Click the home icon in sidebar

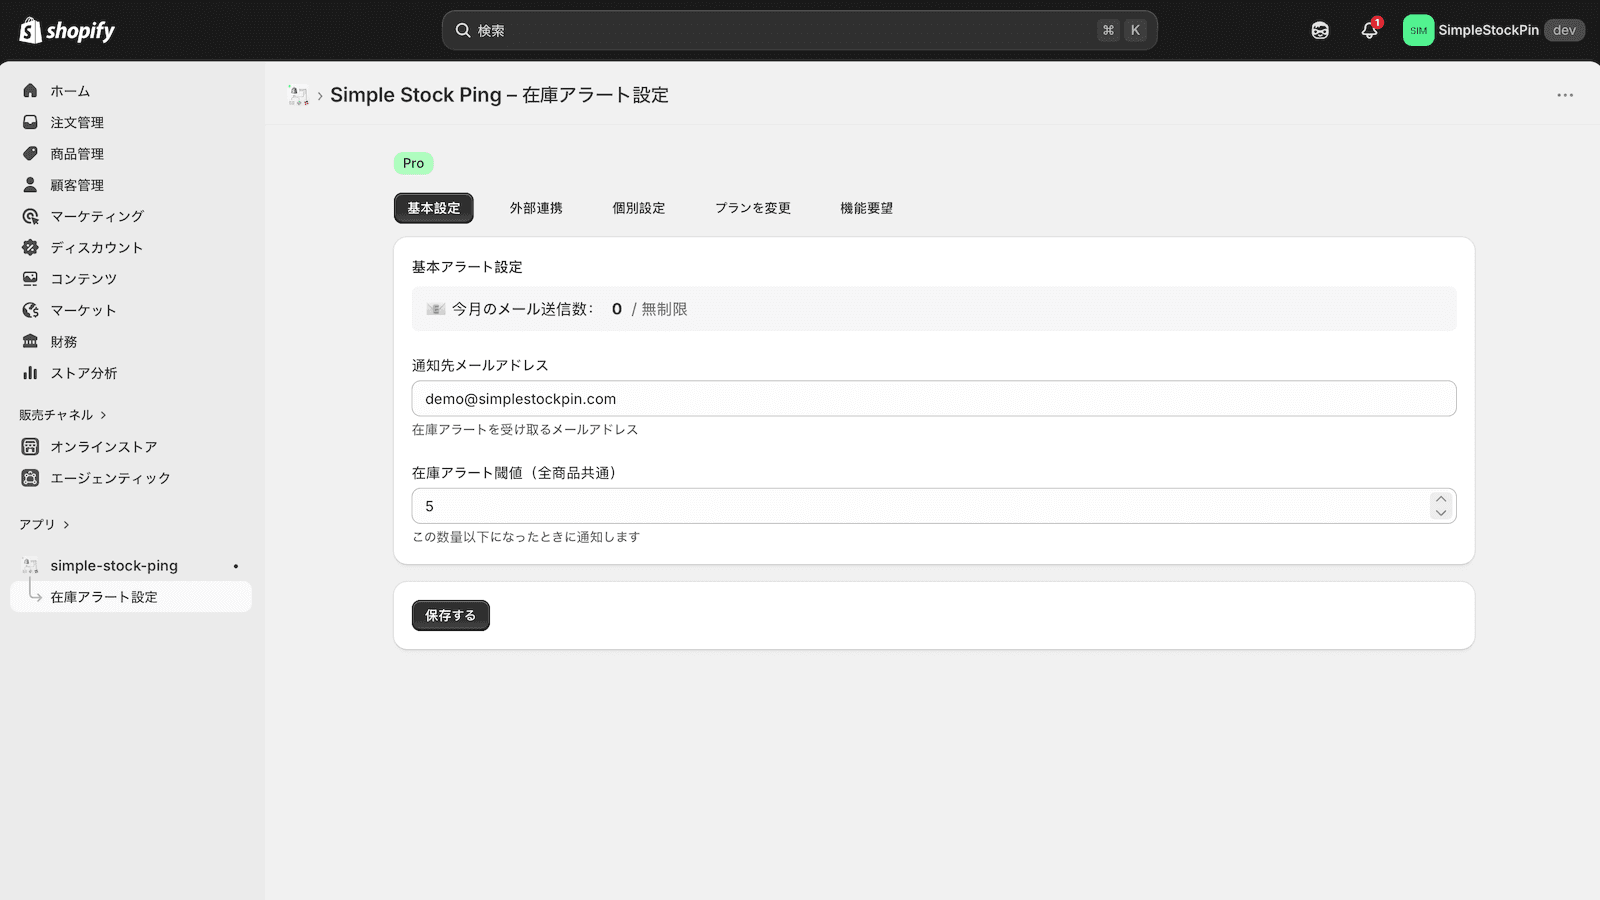30,91
